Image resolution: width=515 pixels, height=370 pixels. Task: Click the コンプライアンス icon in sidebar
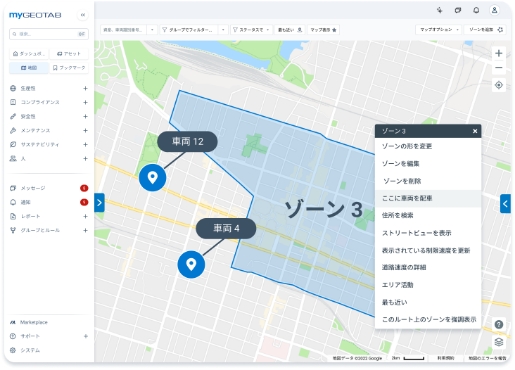(x=13, y=102)
